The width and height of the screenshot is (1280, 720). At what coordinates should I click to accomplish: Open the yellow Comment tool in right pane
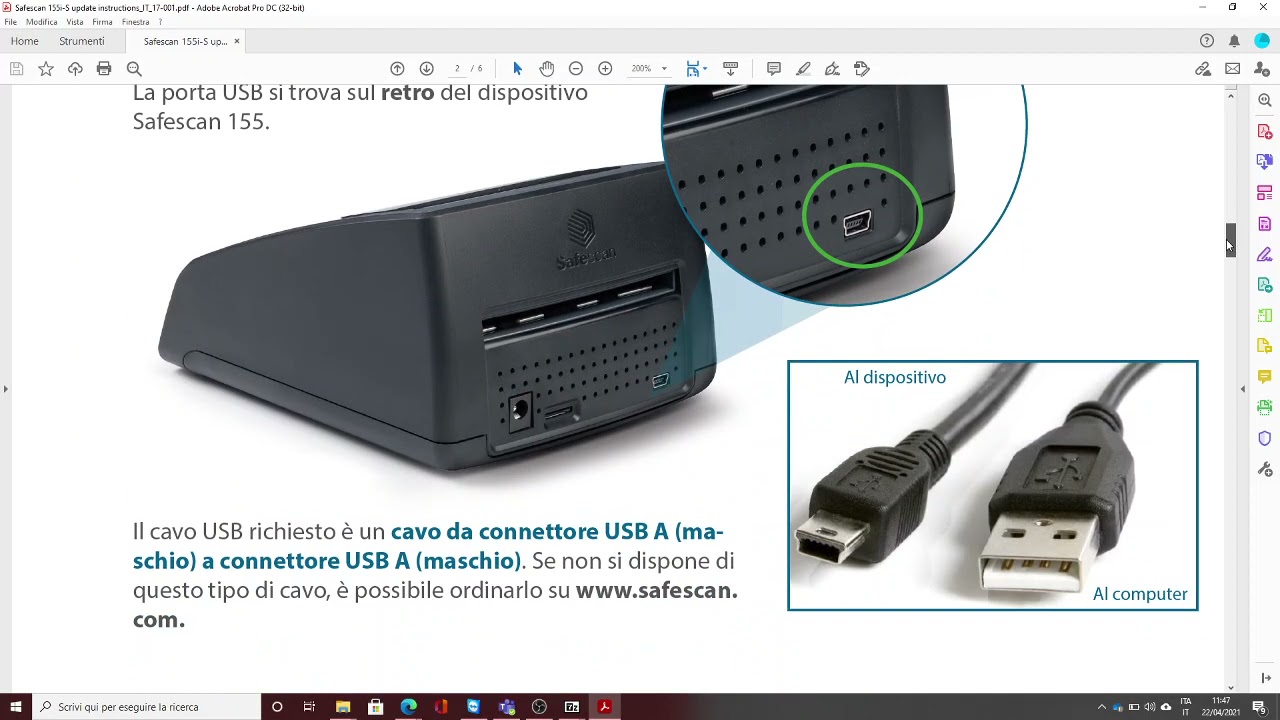[1265, 377]
